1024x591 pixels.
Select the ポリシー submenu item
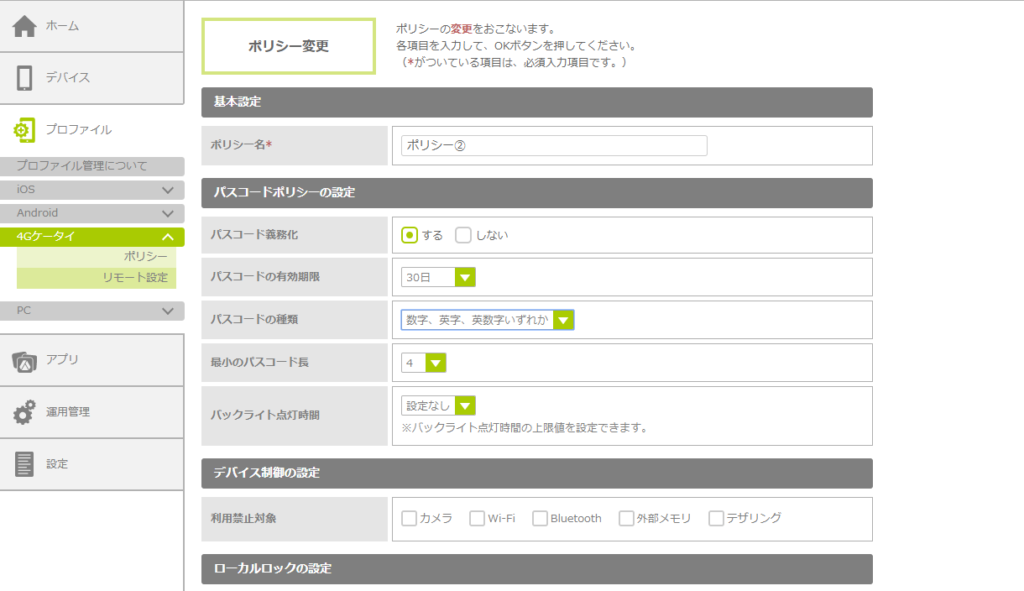click(145, 257)
